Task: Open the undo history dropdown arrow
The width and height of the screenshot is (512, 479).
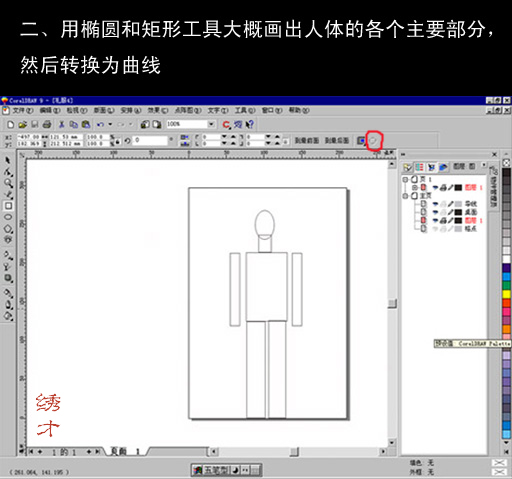Action: click(x=110, y=125)
